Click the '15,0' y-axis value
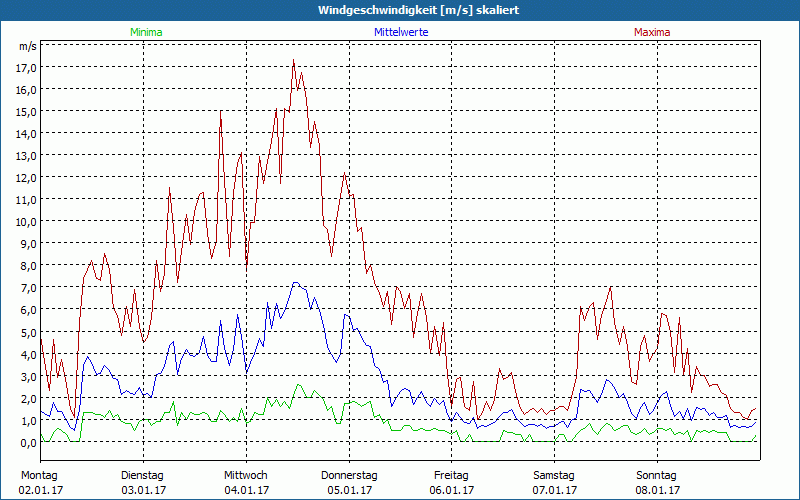Image resolution: width=800 pixels, height=500 pixels. pyautogui.click(x=27, y=112)
